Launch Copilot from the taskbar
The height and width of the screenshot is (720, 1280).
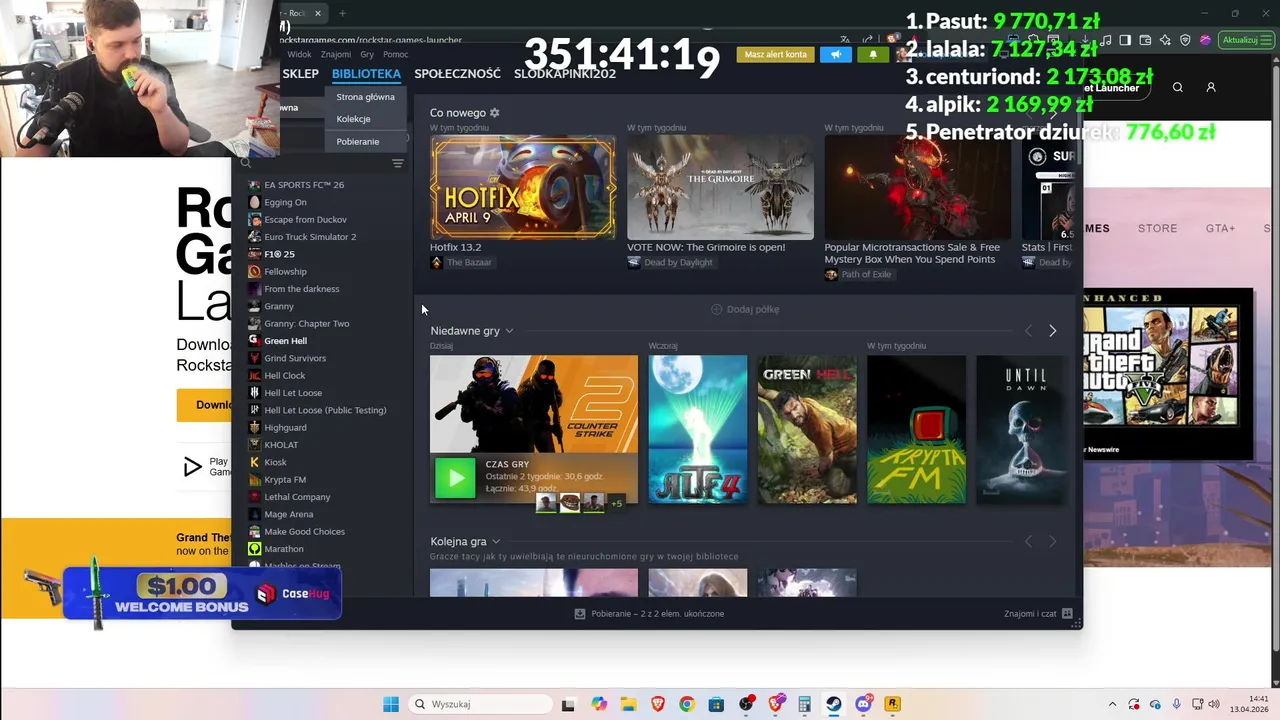[598, 704]
